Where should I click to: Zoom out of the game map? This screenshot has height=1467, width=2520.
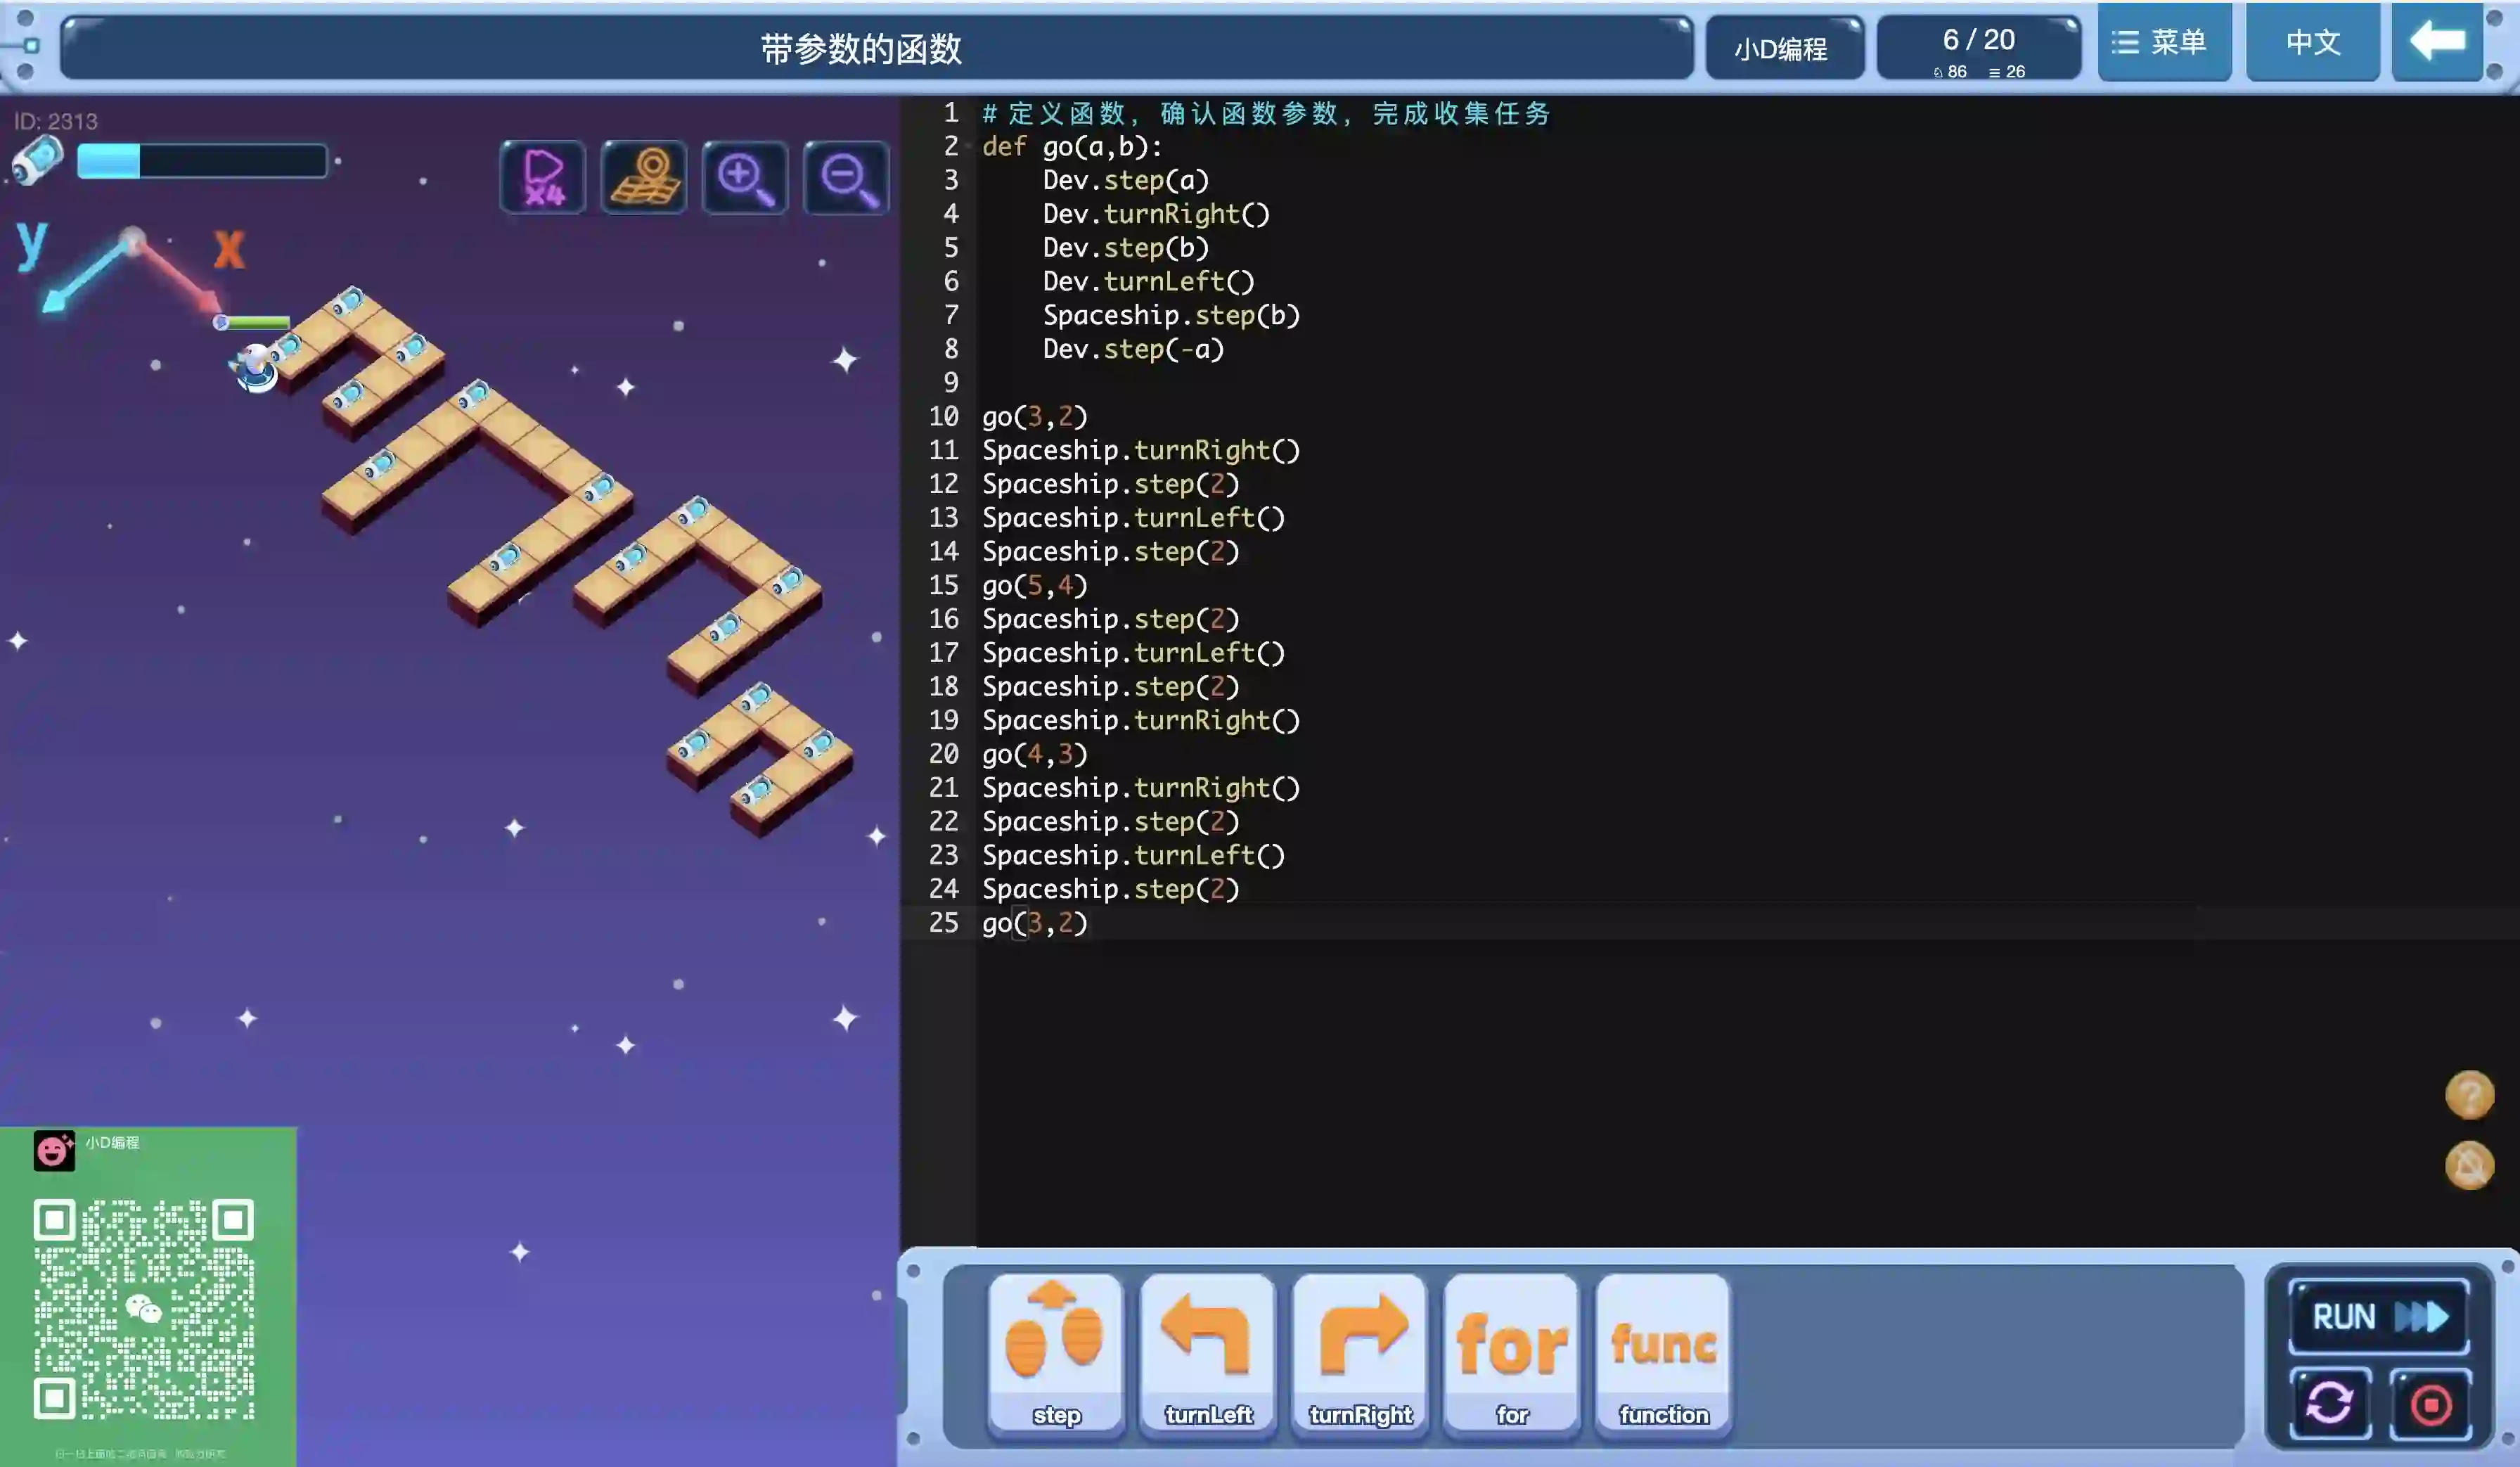pyautogui.click(x=846, y=178)
